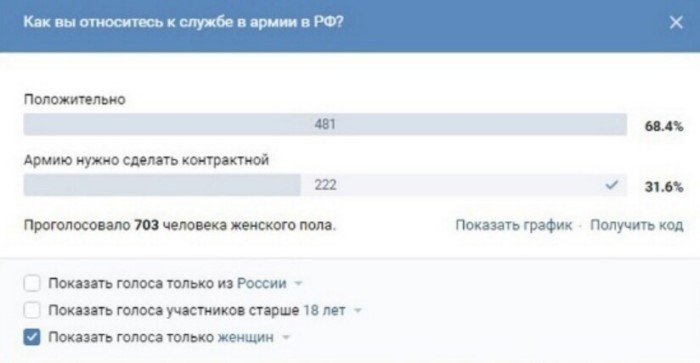The height and width of the screenshot is (363, 700).
Task: Click the checkmark icon on contract army bar
Action: click(611, 184)
